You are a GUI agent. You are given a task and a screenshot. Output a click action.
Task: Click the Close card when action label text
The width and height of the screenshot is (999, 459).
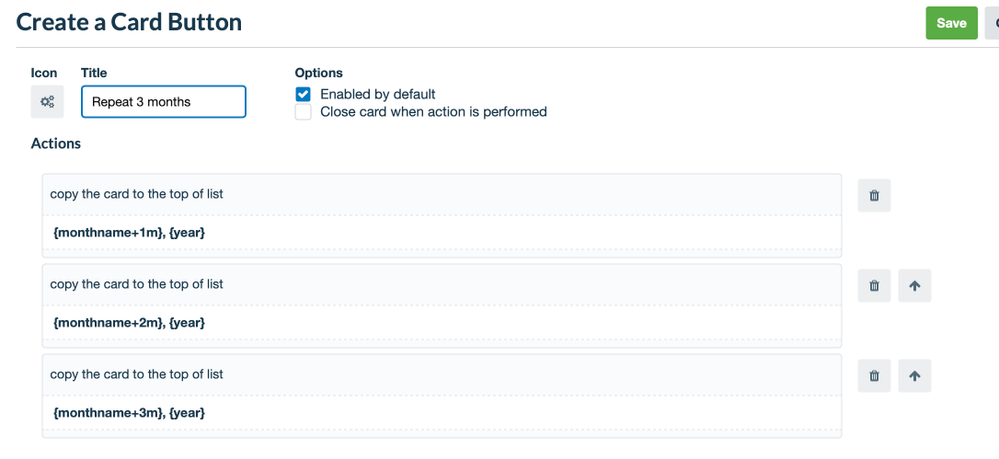click(x=433, y=112)
